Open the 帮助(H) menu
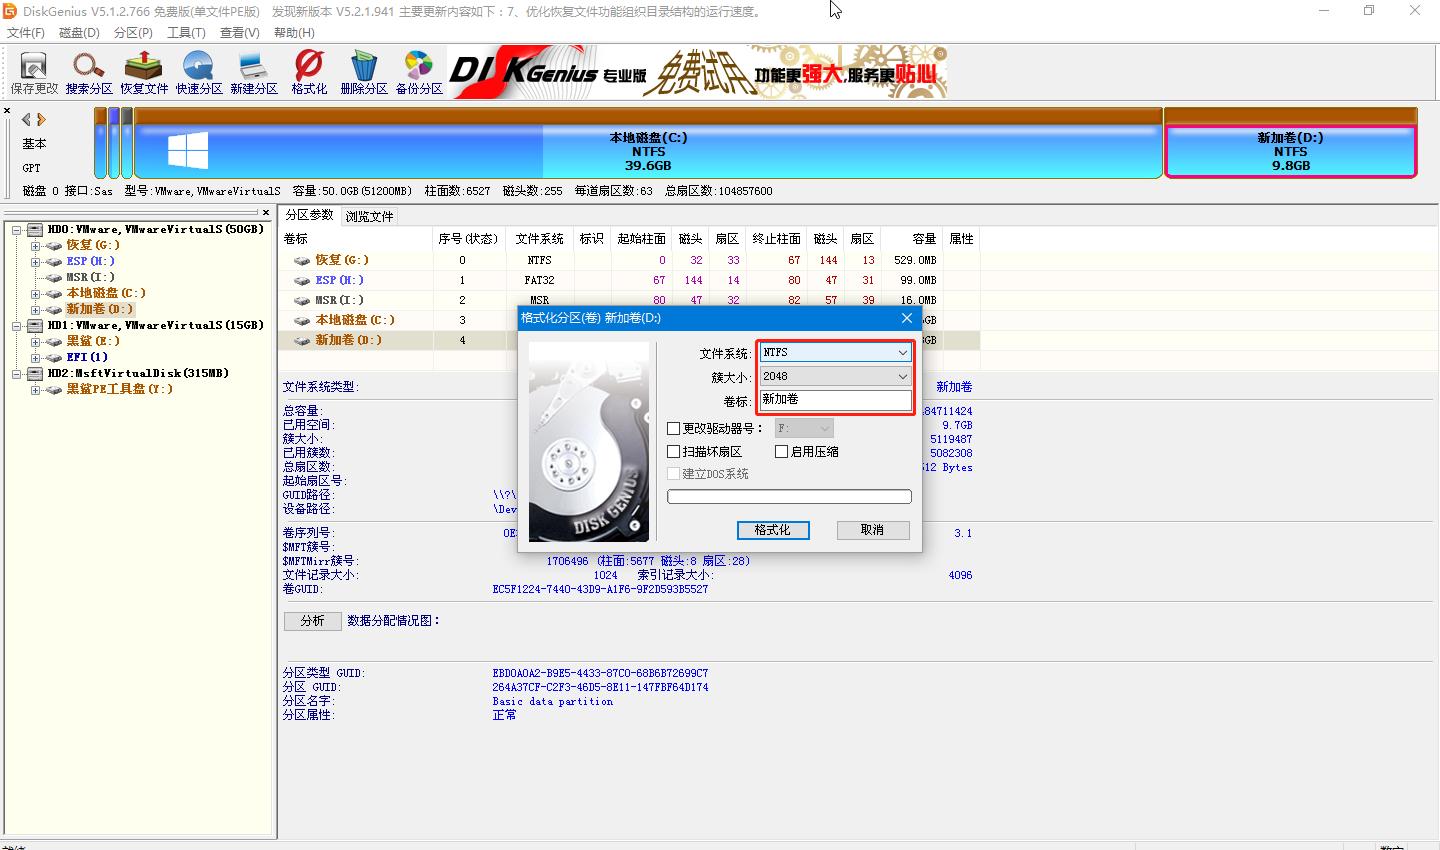The image size is (1440, 850). (x=294, y=33)
